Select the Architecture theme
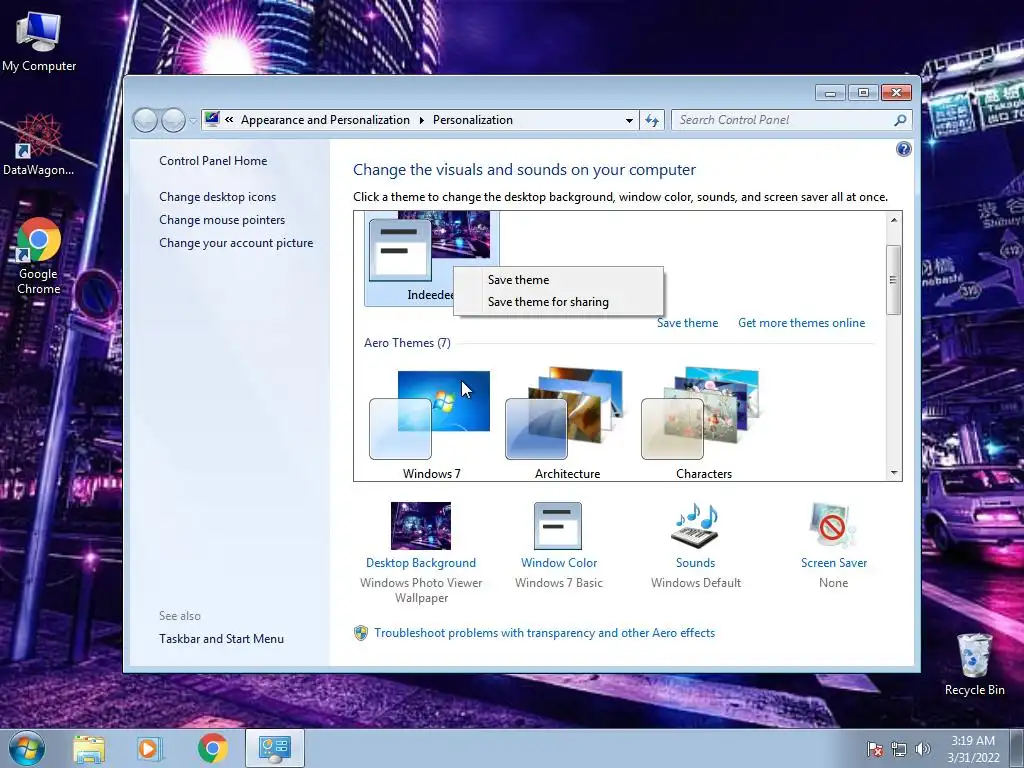The width and height of the screenshot is (1024, 768). point(567,423)
